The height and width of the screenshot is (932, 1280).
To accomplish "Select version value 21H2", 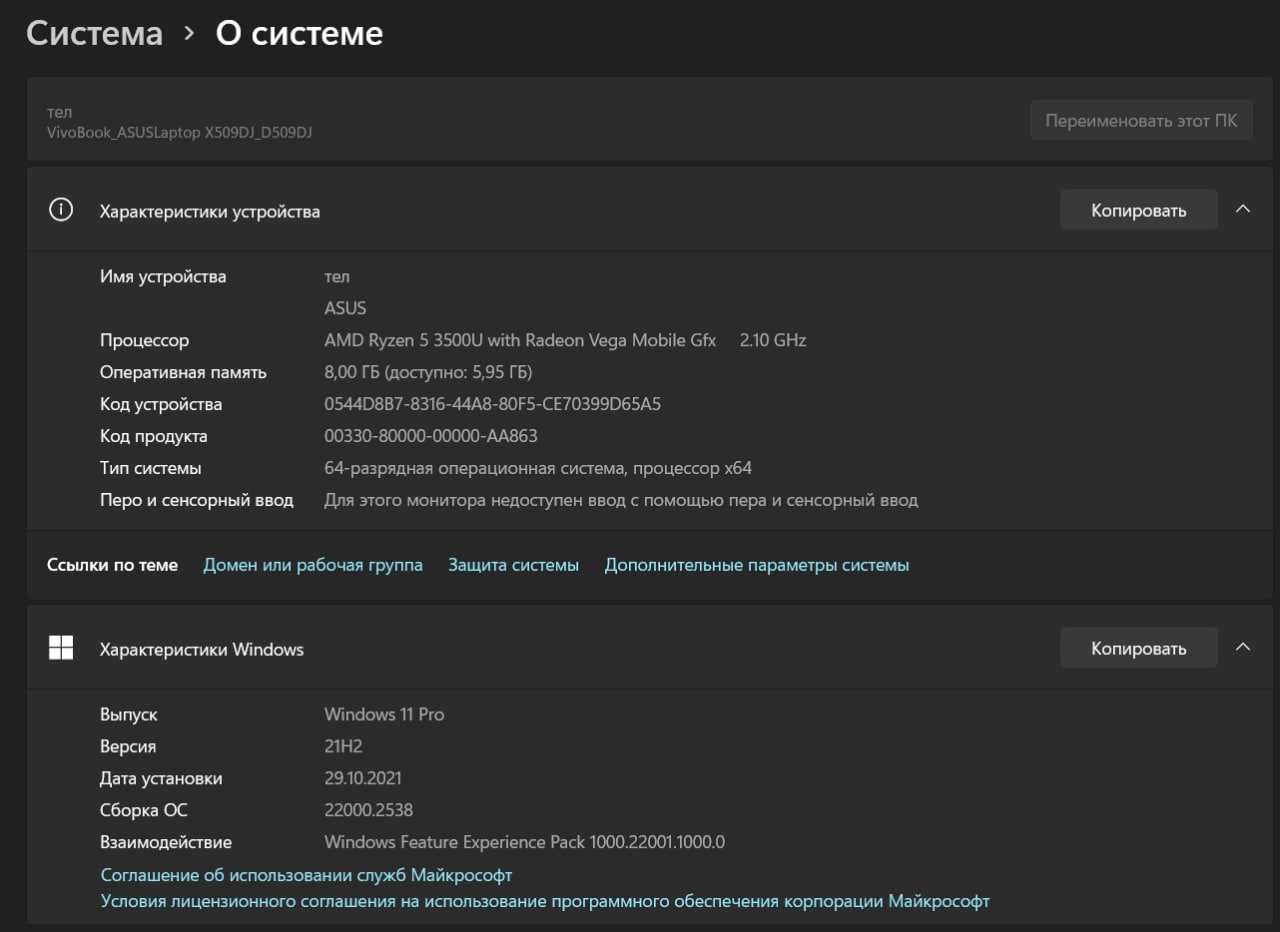I will [341, 746].
